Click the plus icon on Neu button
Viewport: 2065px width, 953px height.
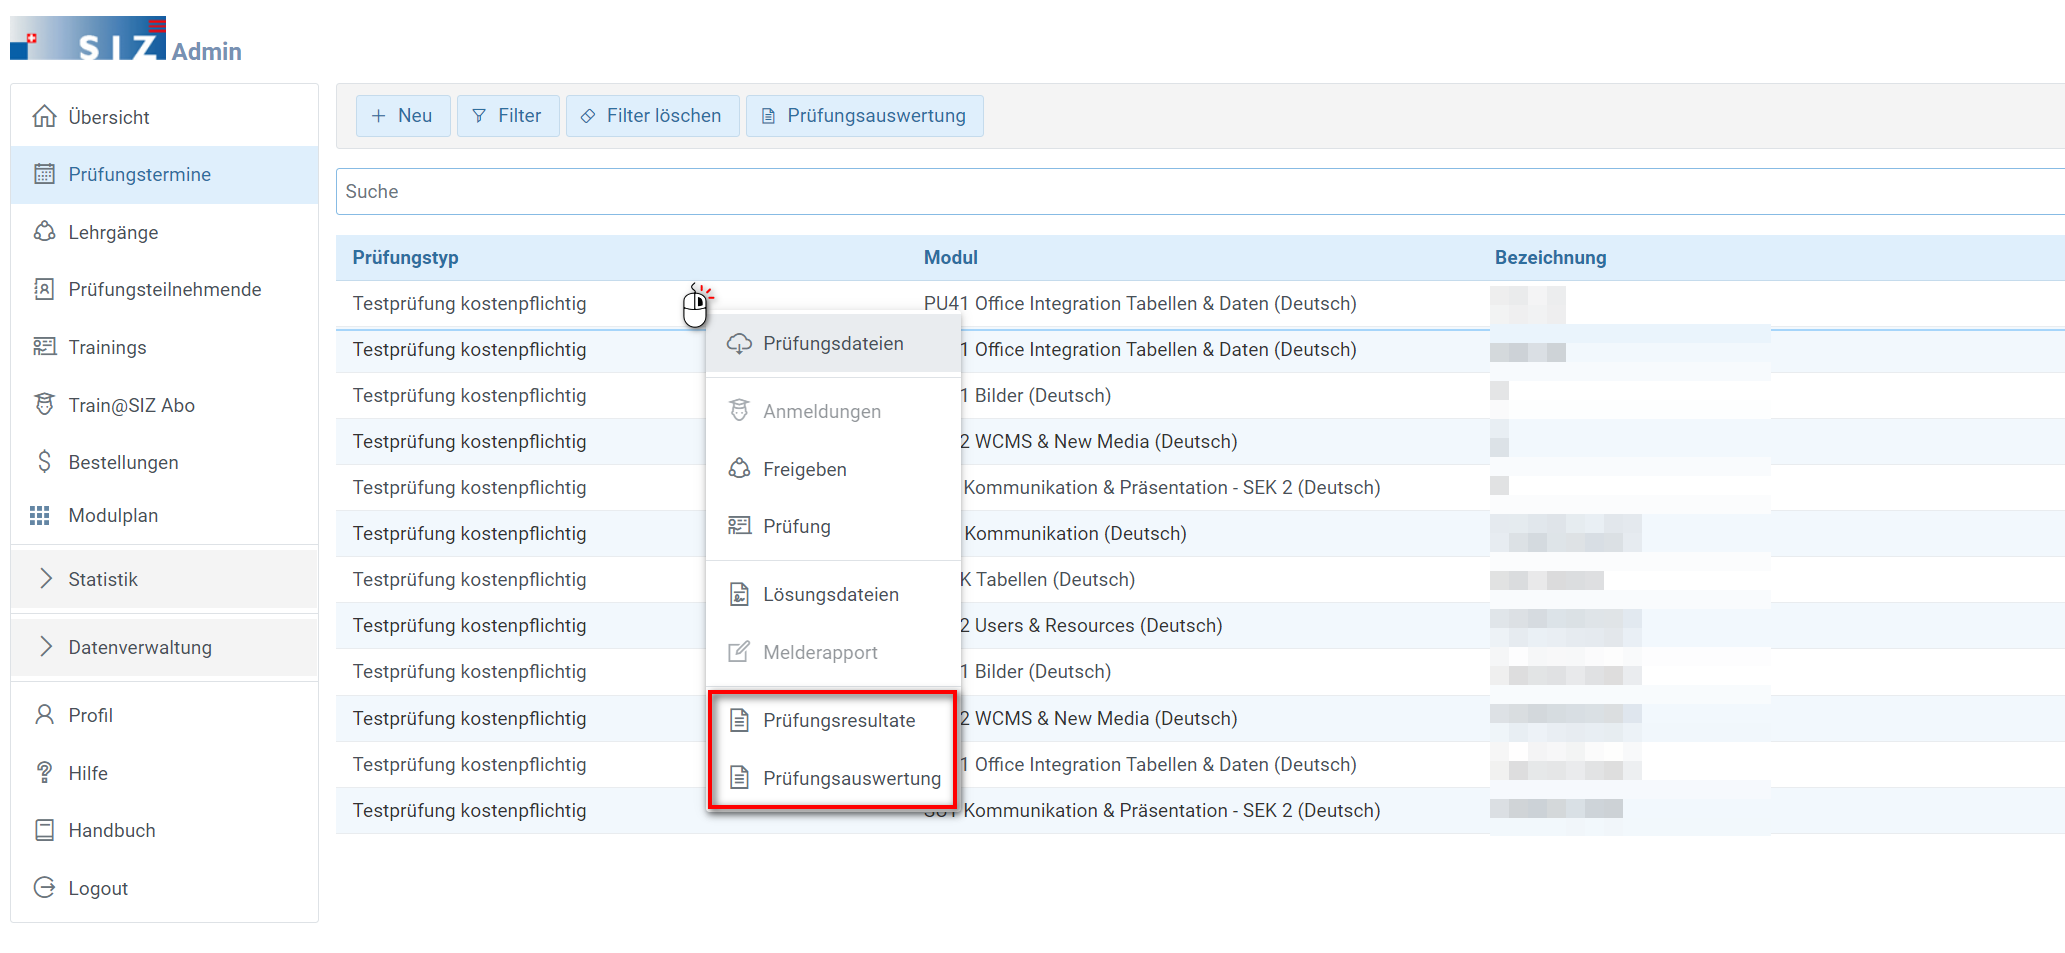[x=379, y=116]
